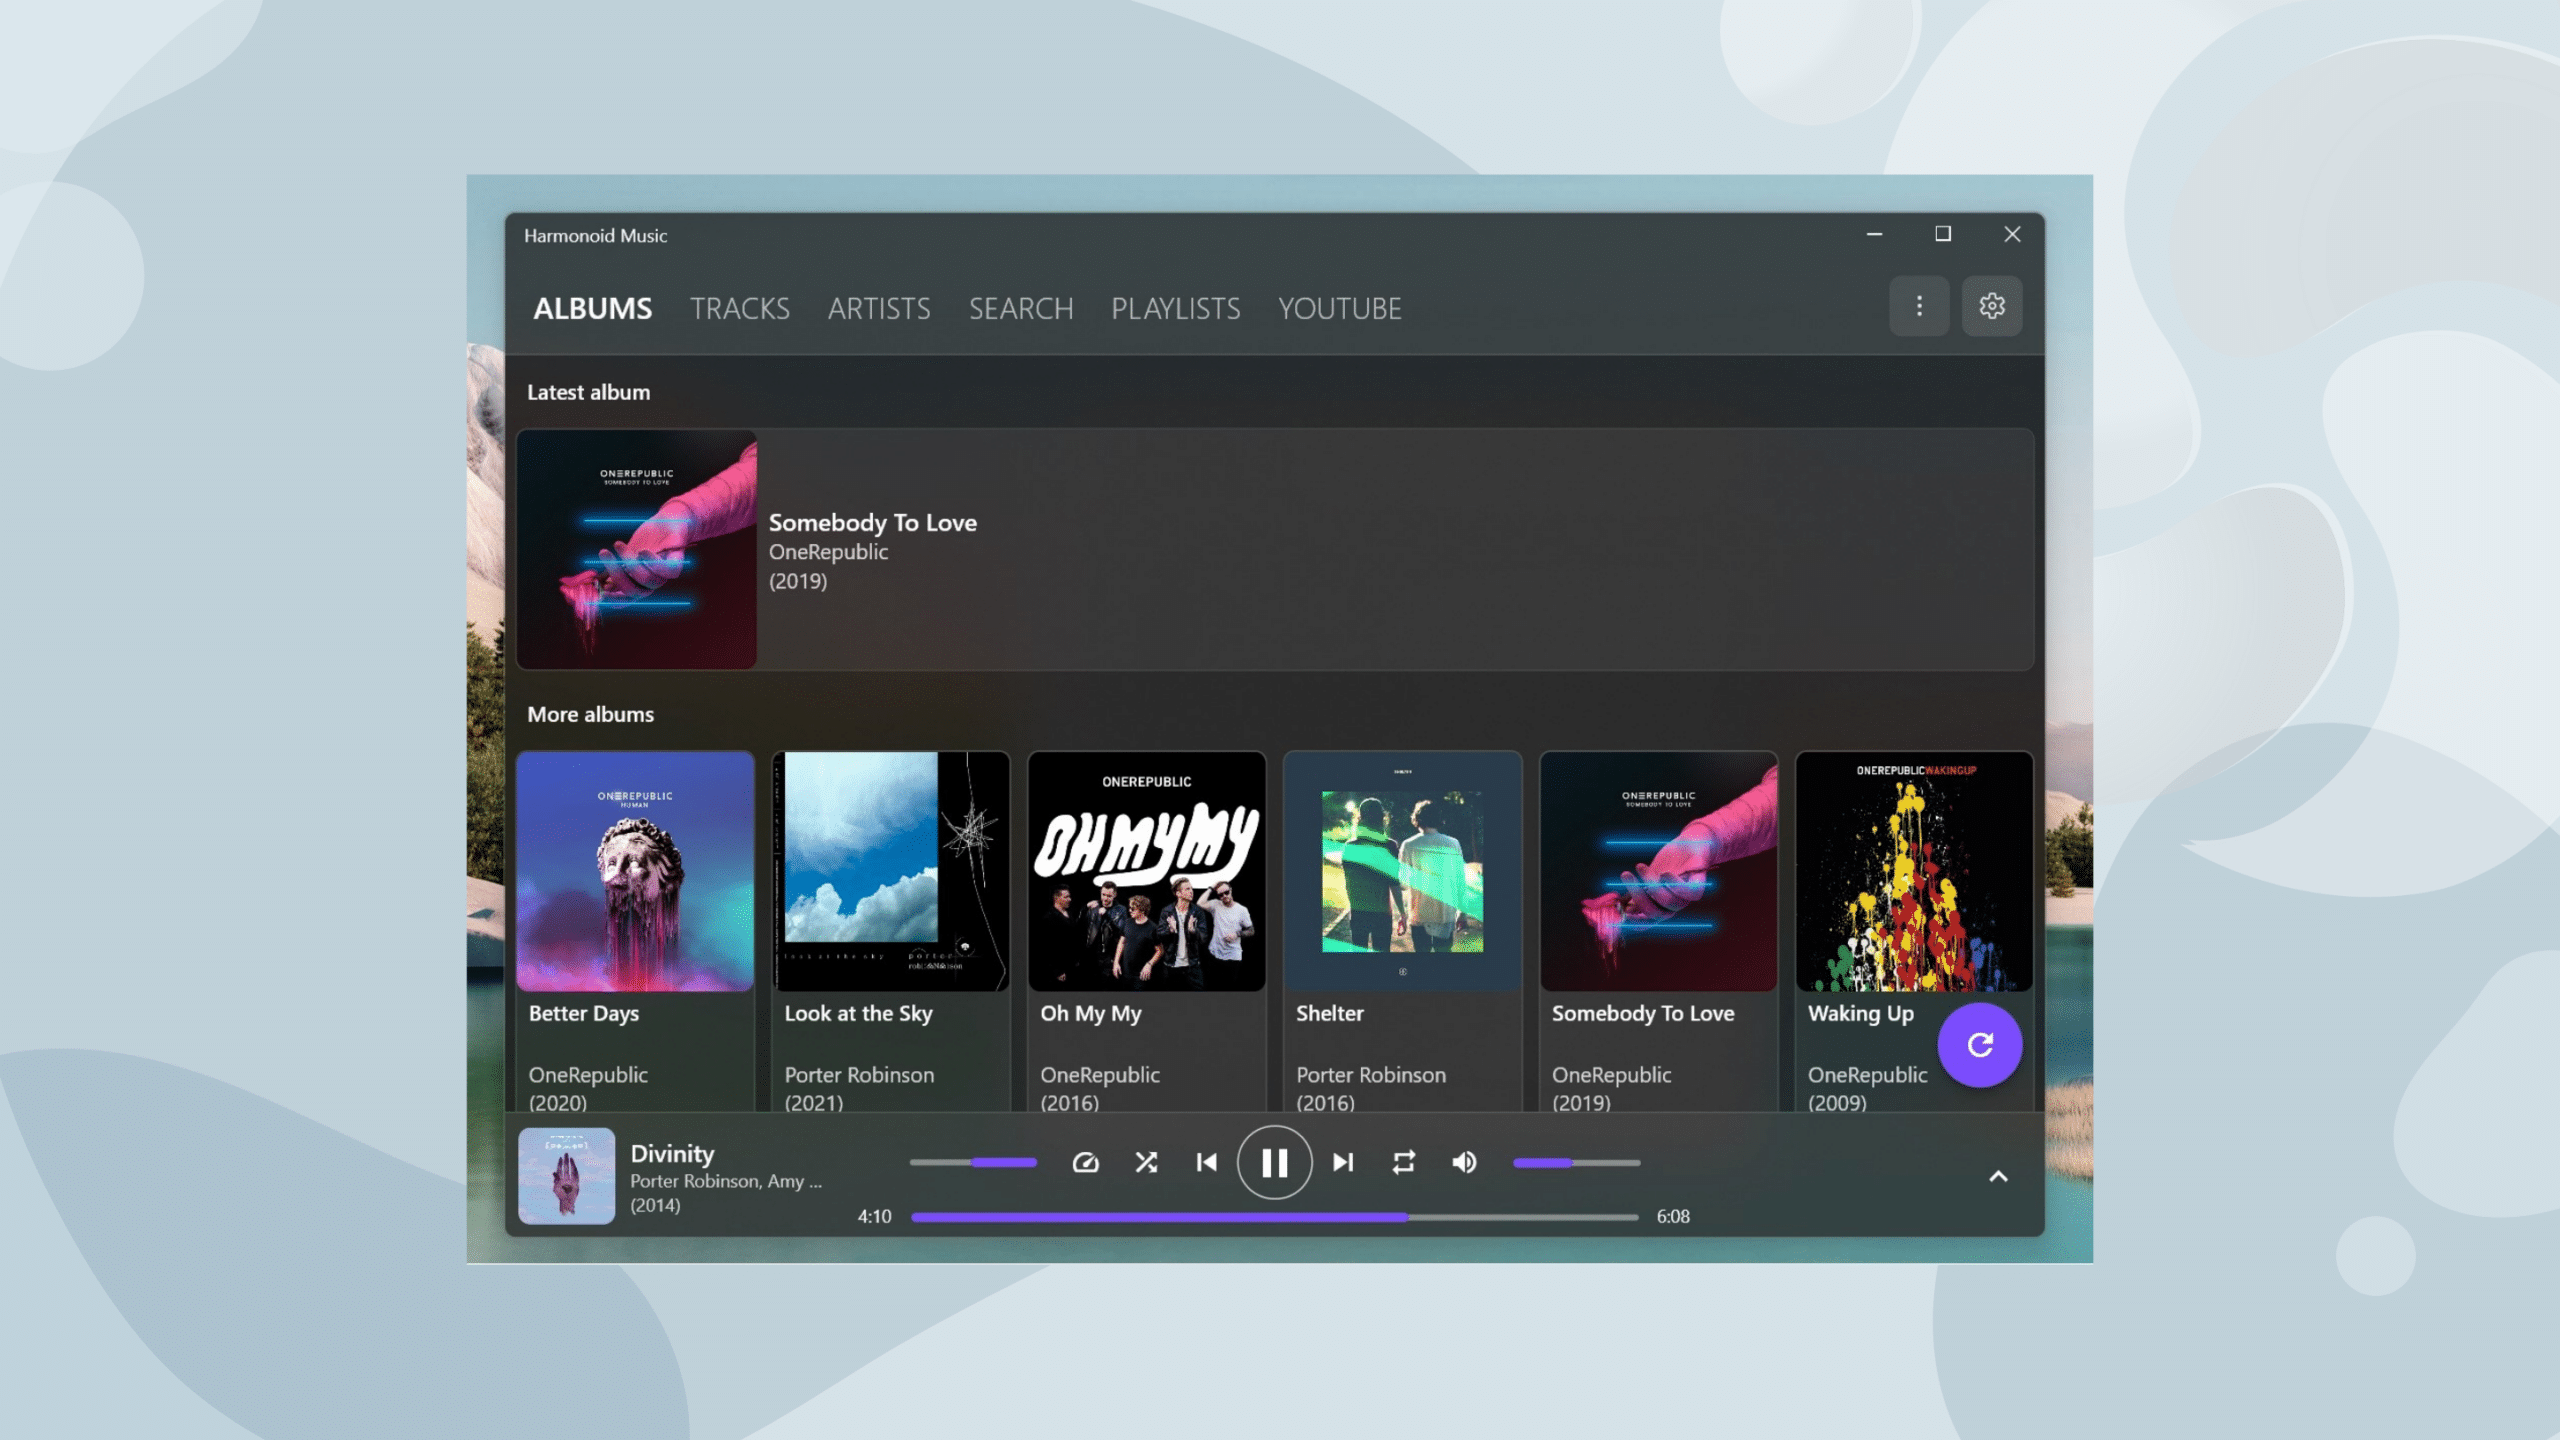Click the purple refresh button

pyautogui.click(x=1980, y=1045)
